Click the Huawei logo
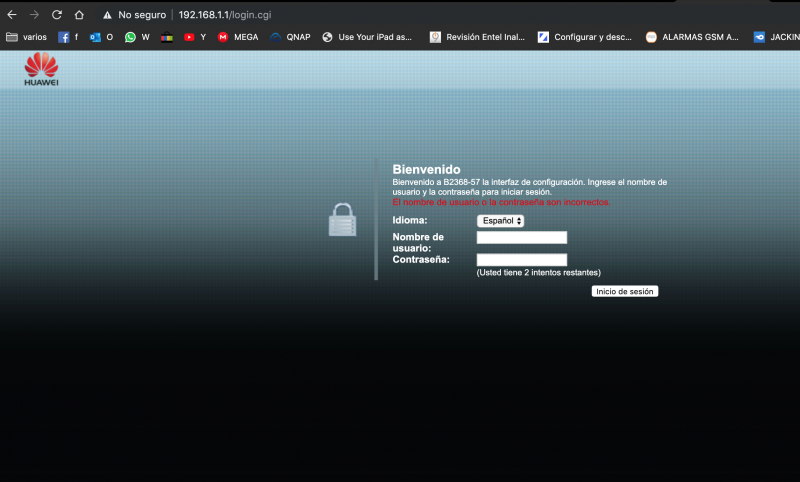The image size is (800, 482). 41,69
